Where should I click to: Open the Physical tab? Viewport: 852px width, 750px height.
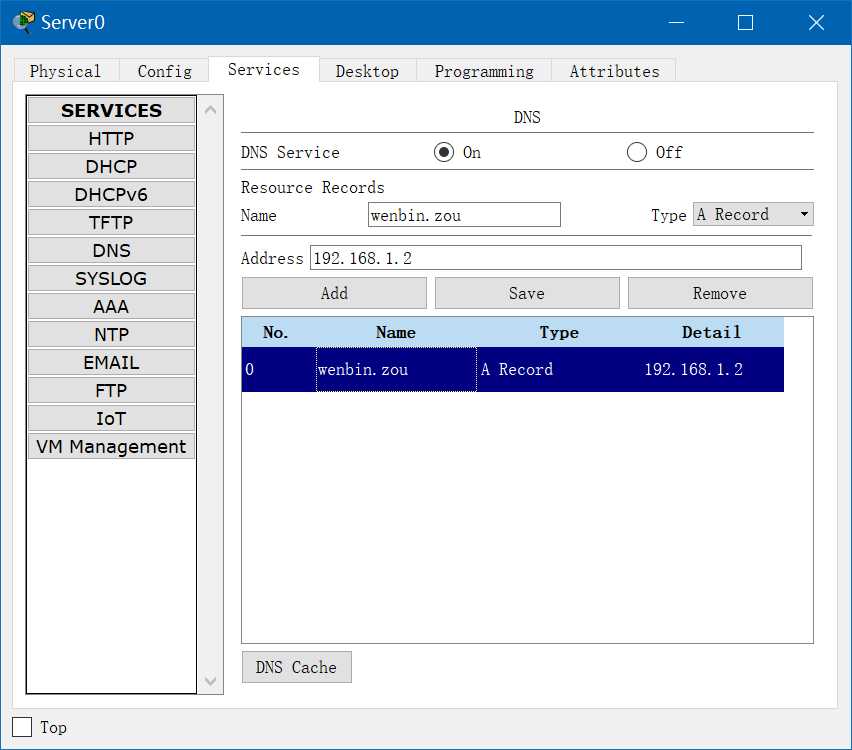(66, 71)
